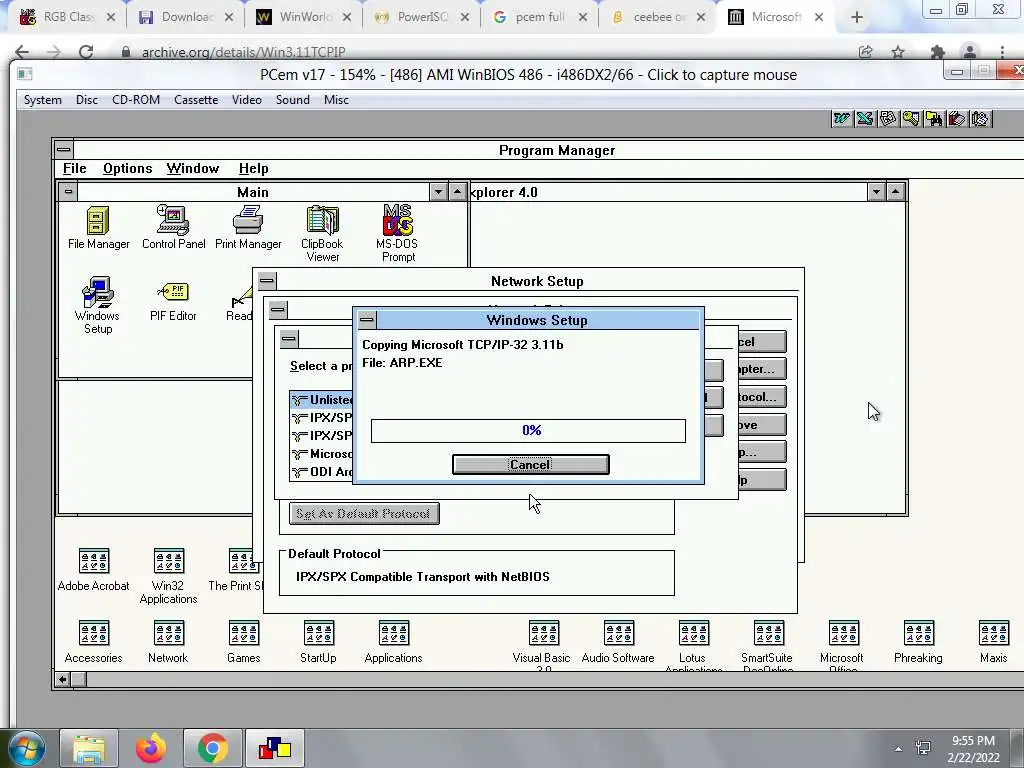The image size is (1024, 768).
Task: Click the browser address bar
Action: [x=483, y=52]
